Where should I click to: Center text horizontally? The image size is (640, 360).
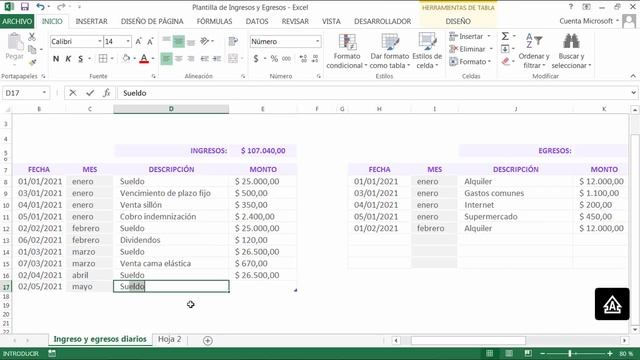point(178,59)
